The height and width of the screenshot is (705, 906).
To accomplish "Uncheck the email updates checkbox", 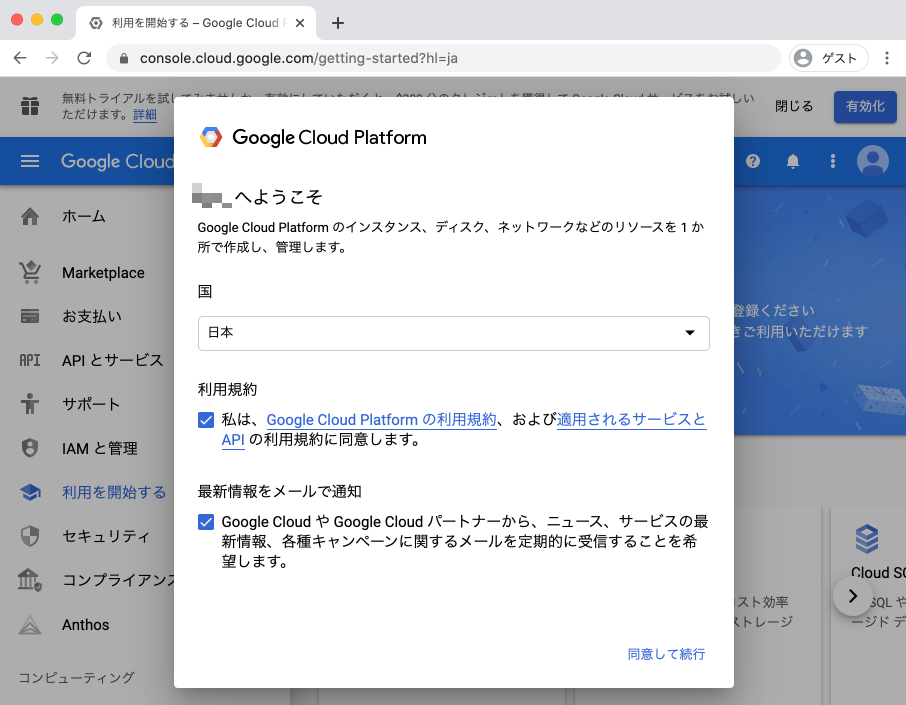I will coord(206,522).
